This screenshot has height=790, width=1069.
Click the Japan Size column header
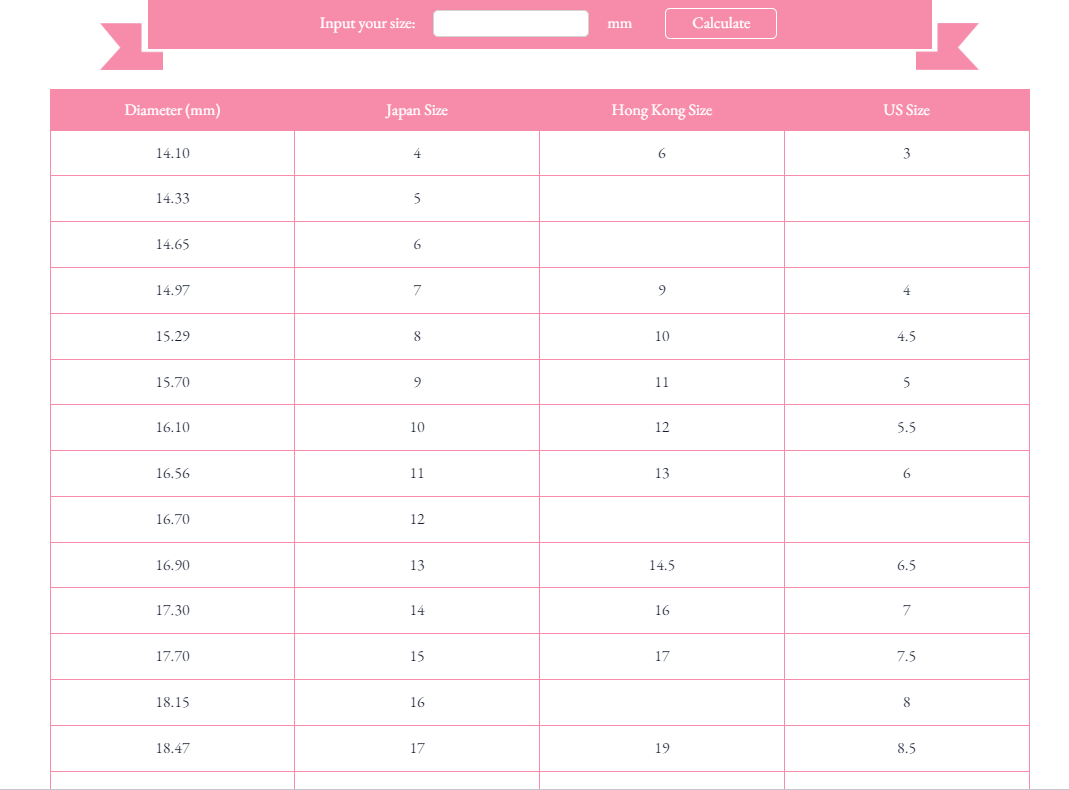[417, 110]
